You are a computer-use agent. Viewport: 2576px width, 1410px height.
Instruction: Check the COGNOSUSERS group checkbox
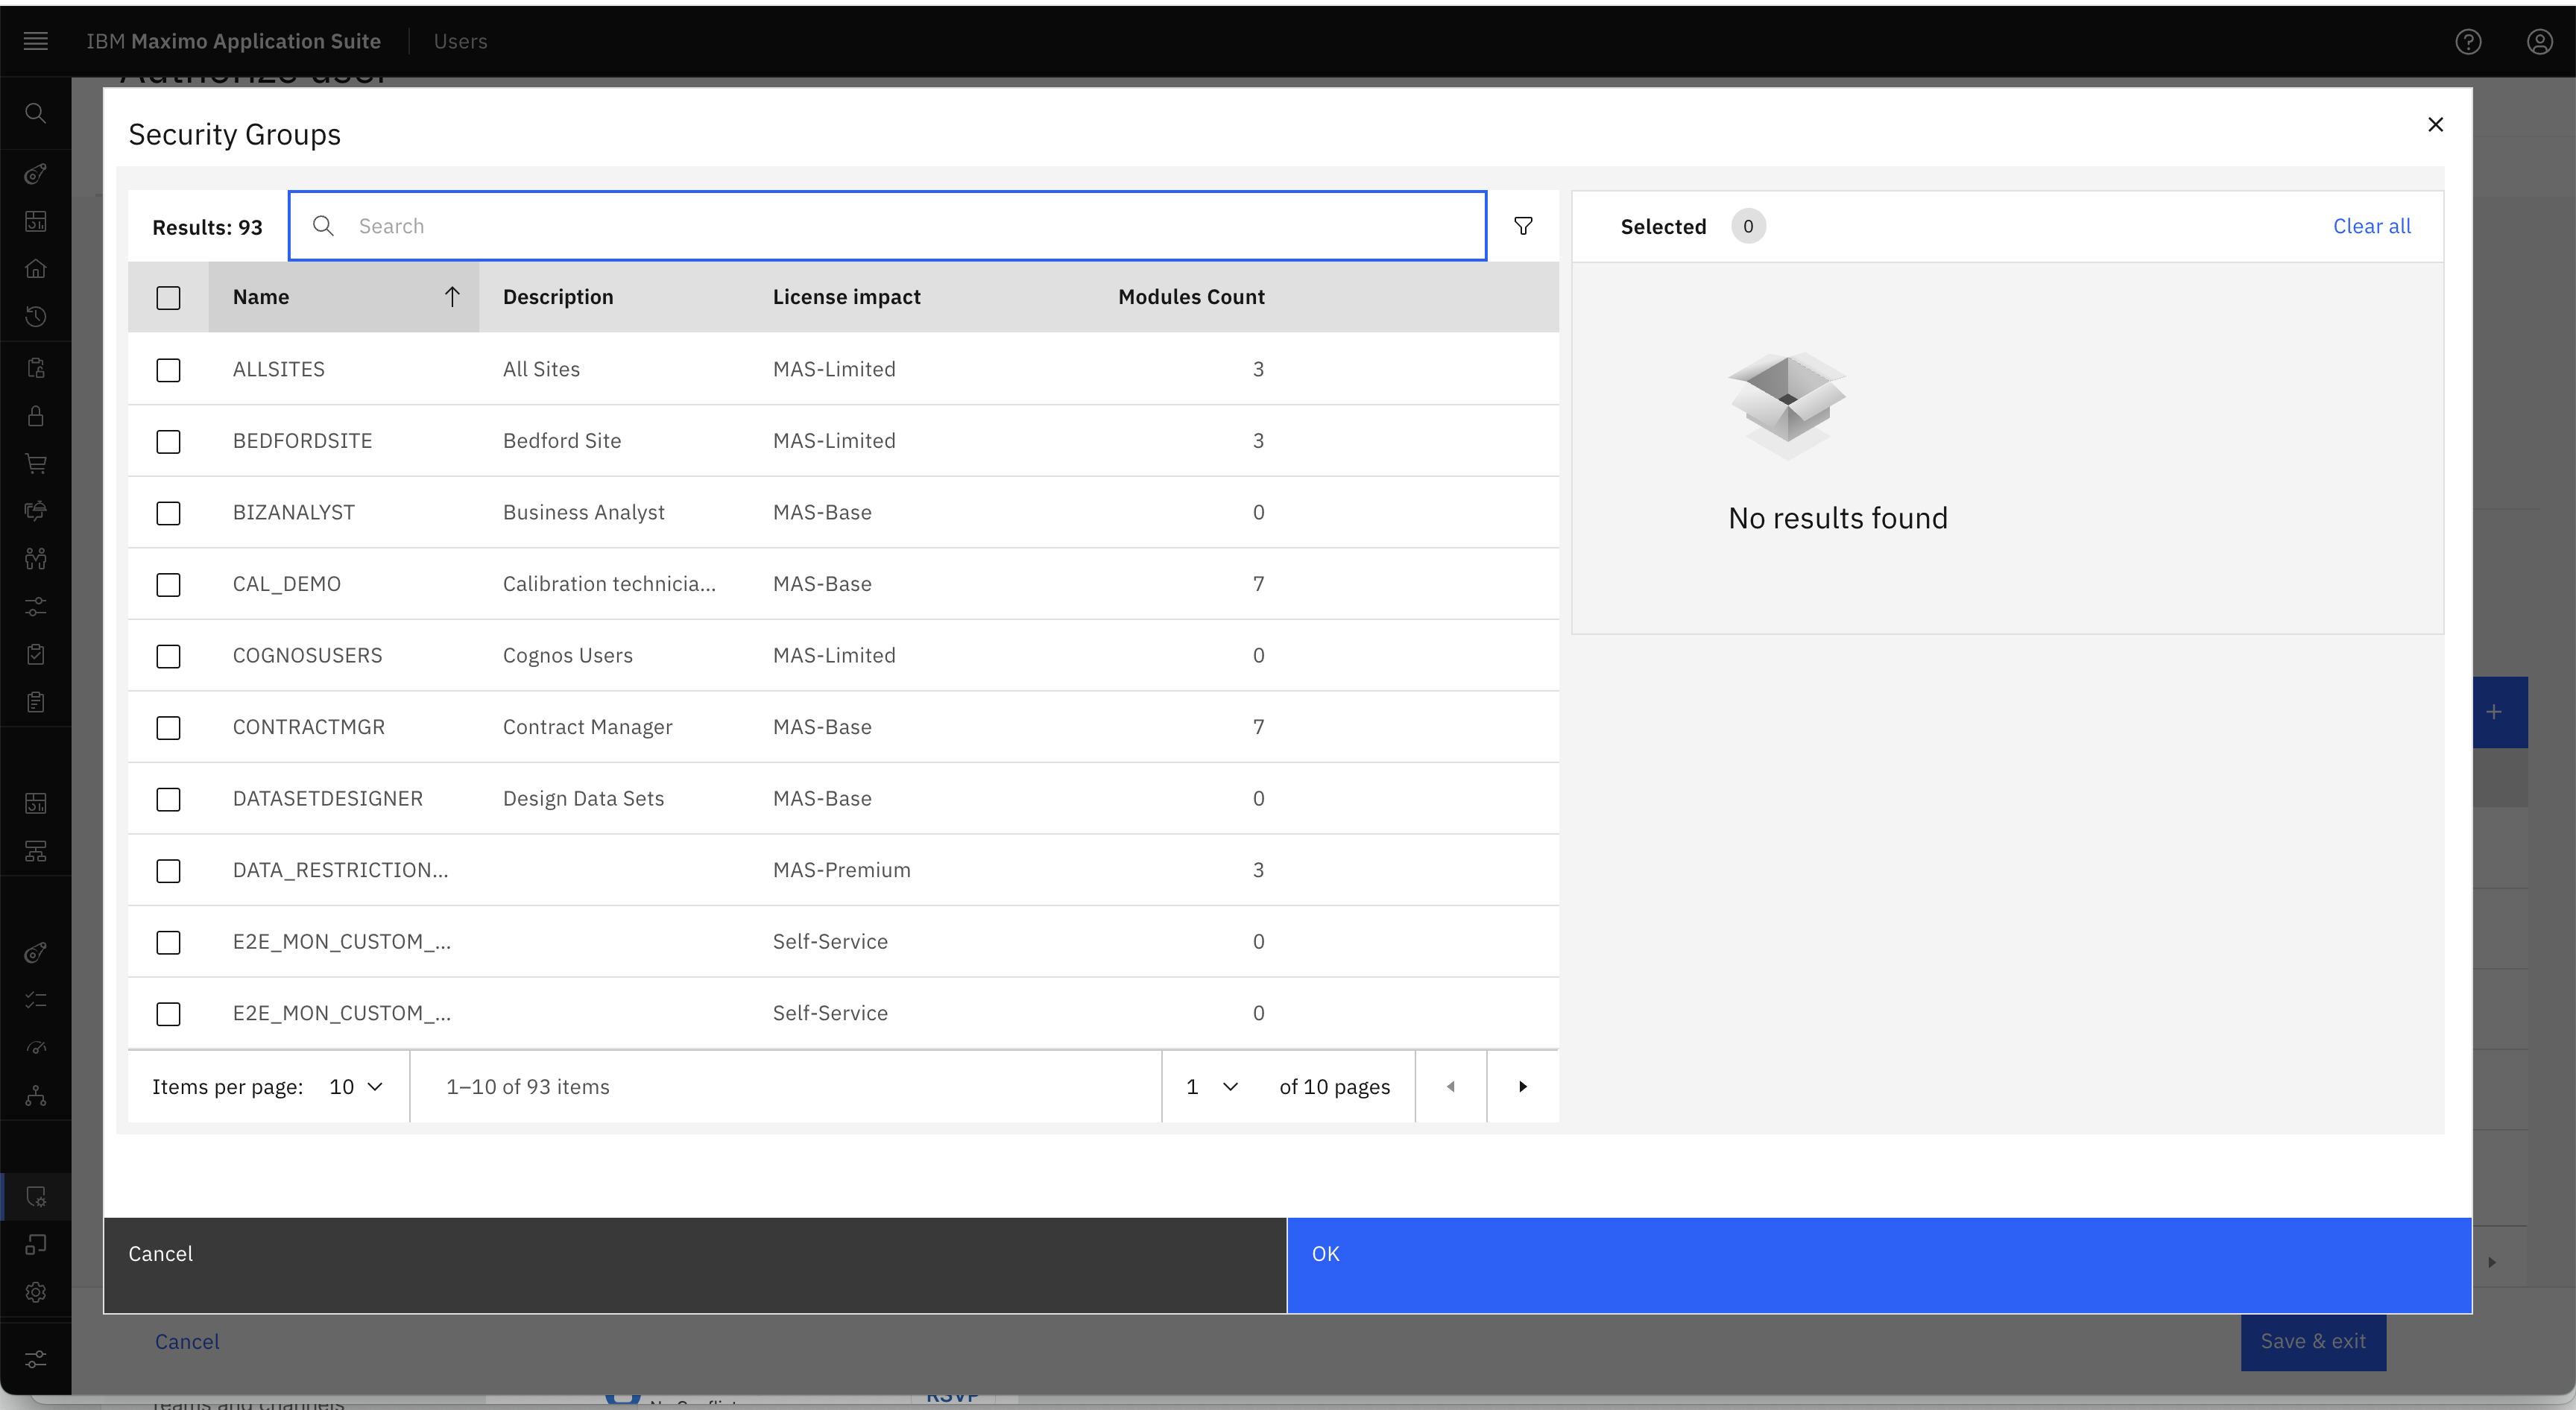(168, 656)
